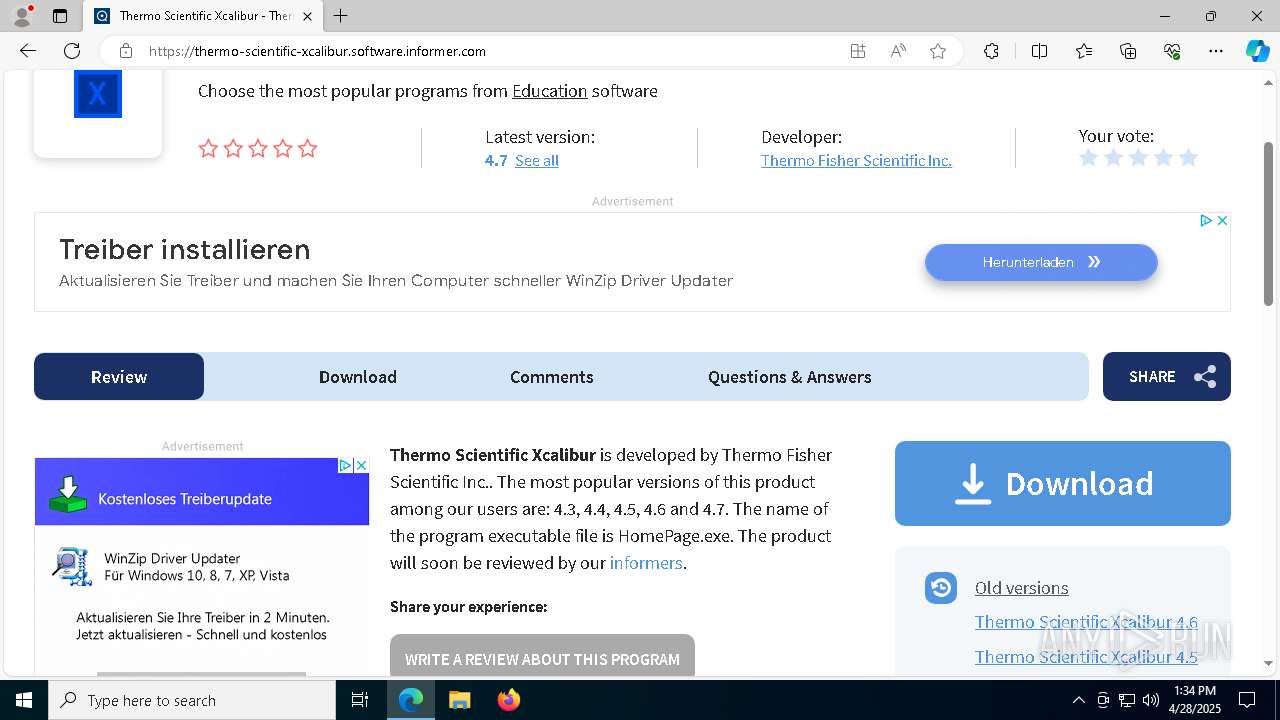The image size is (1280, 720).
Task: Open the tab actions menu
Action: (60, 16)
